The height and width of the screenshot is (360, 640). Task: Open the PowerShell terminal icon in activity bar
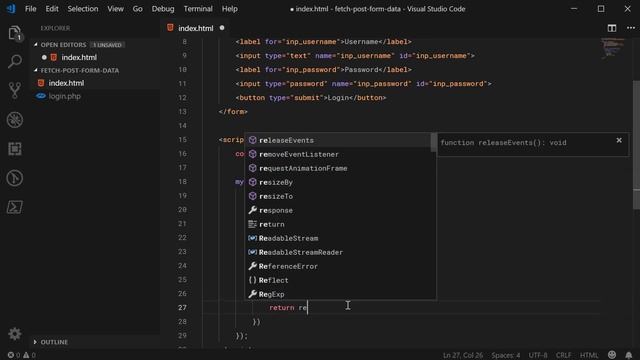15,207
